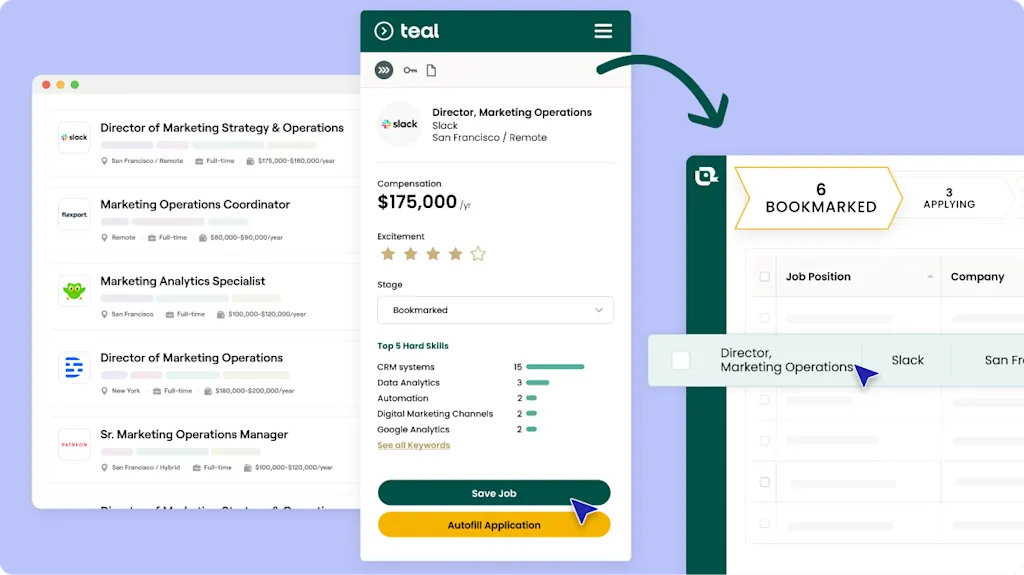Open the See all Keywords link
The image size is (1024, 575).
[x=413, y=445]
